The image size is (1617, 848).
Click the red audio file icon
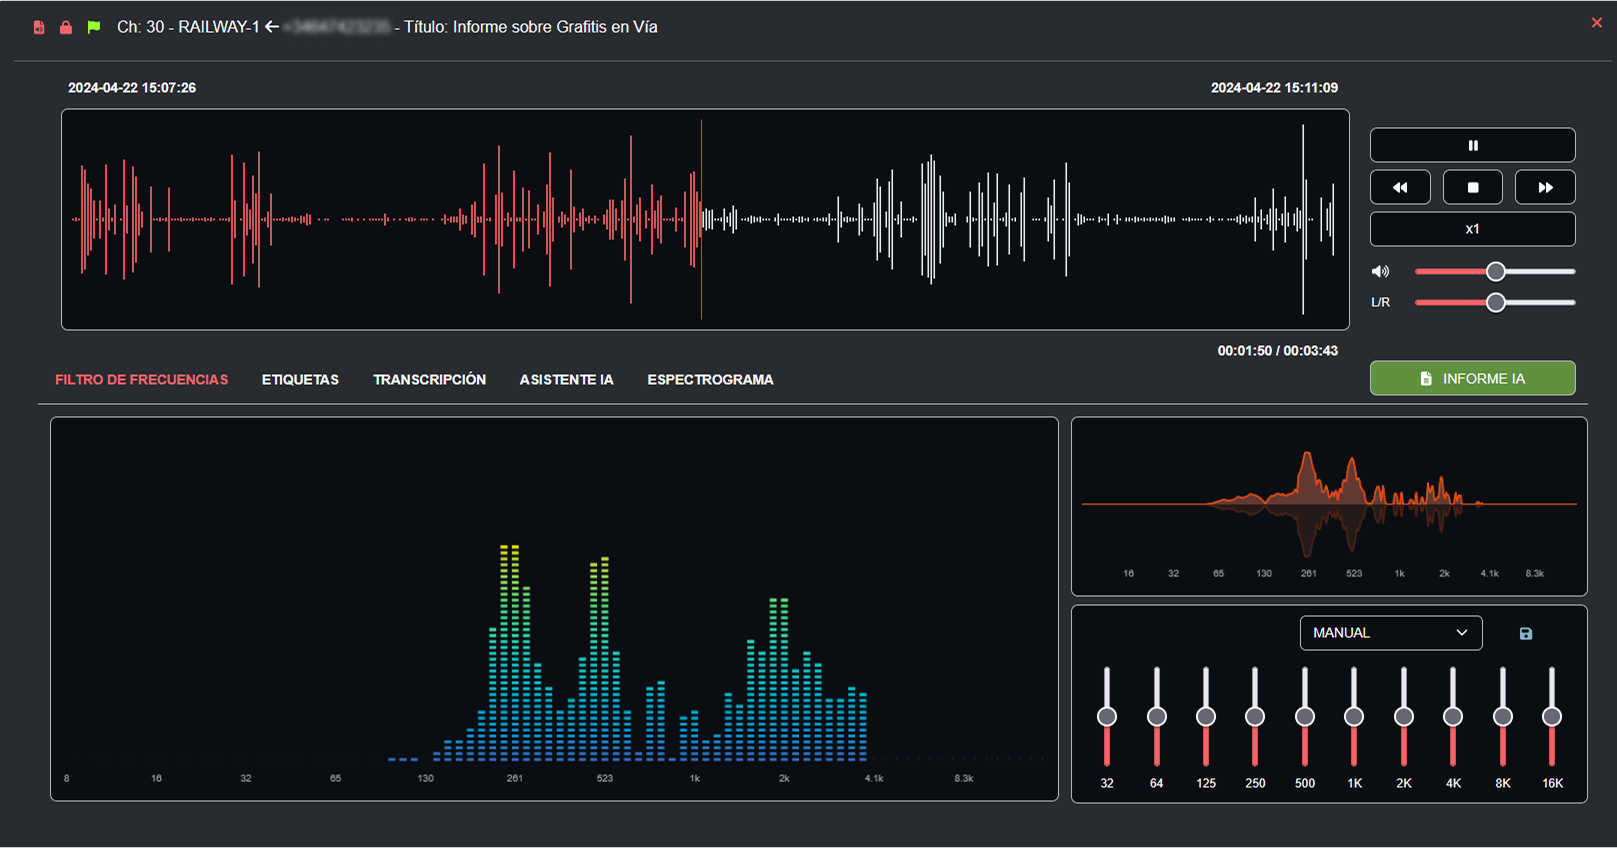tap(39, 28)
